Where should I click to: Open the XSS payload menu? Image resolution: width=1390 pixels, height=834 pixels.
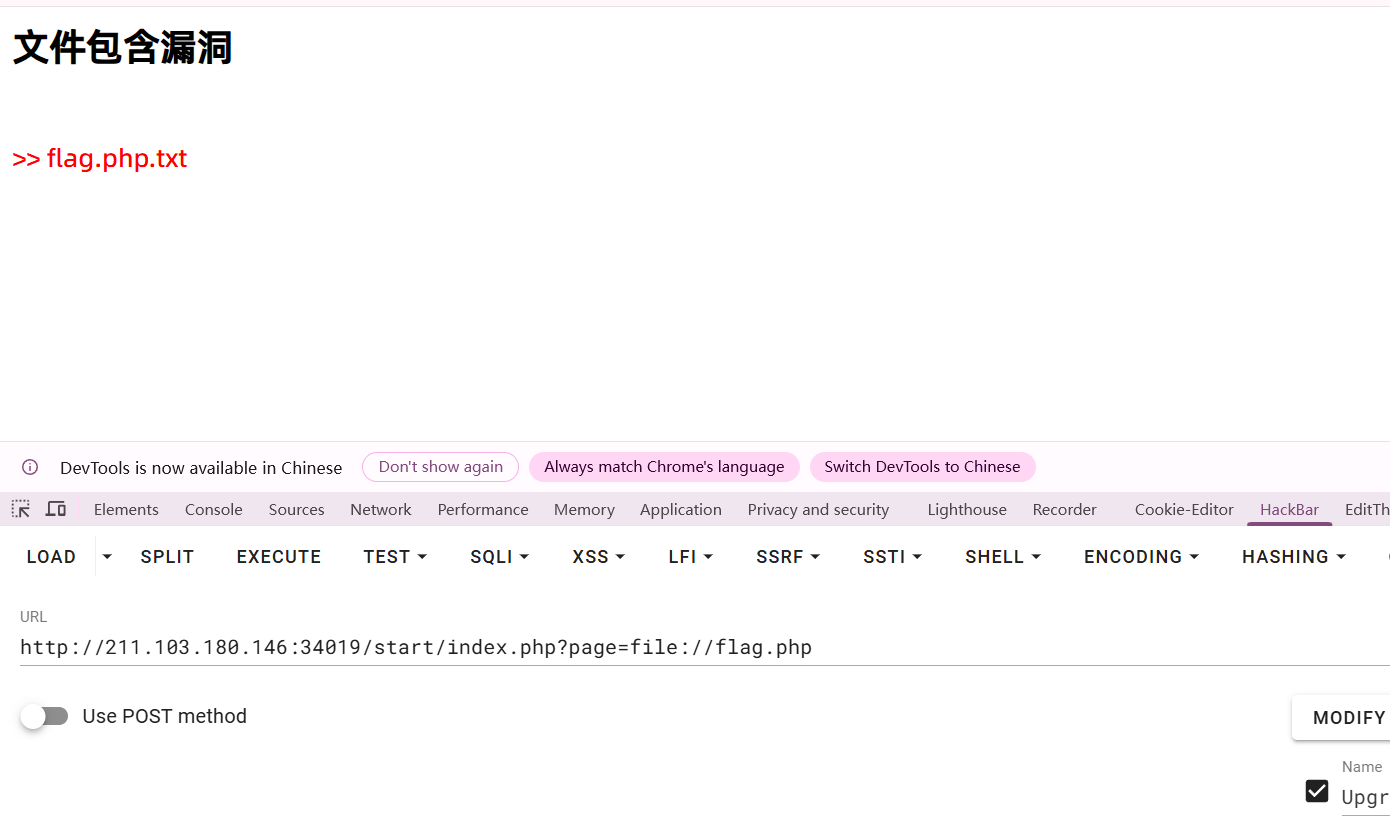pyautogui.click(x=598, y=557)
